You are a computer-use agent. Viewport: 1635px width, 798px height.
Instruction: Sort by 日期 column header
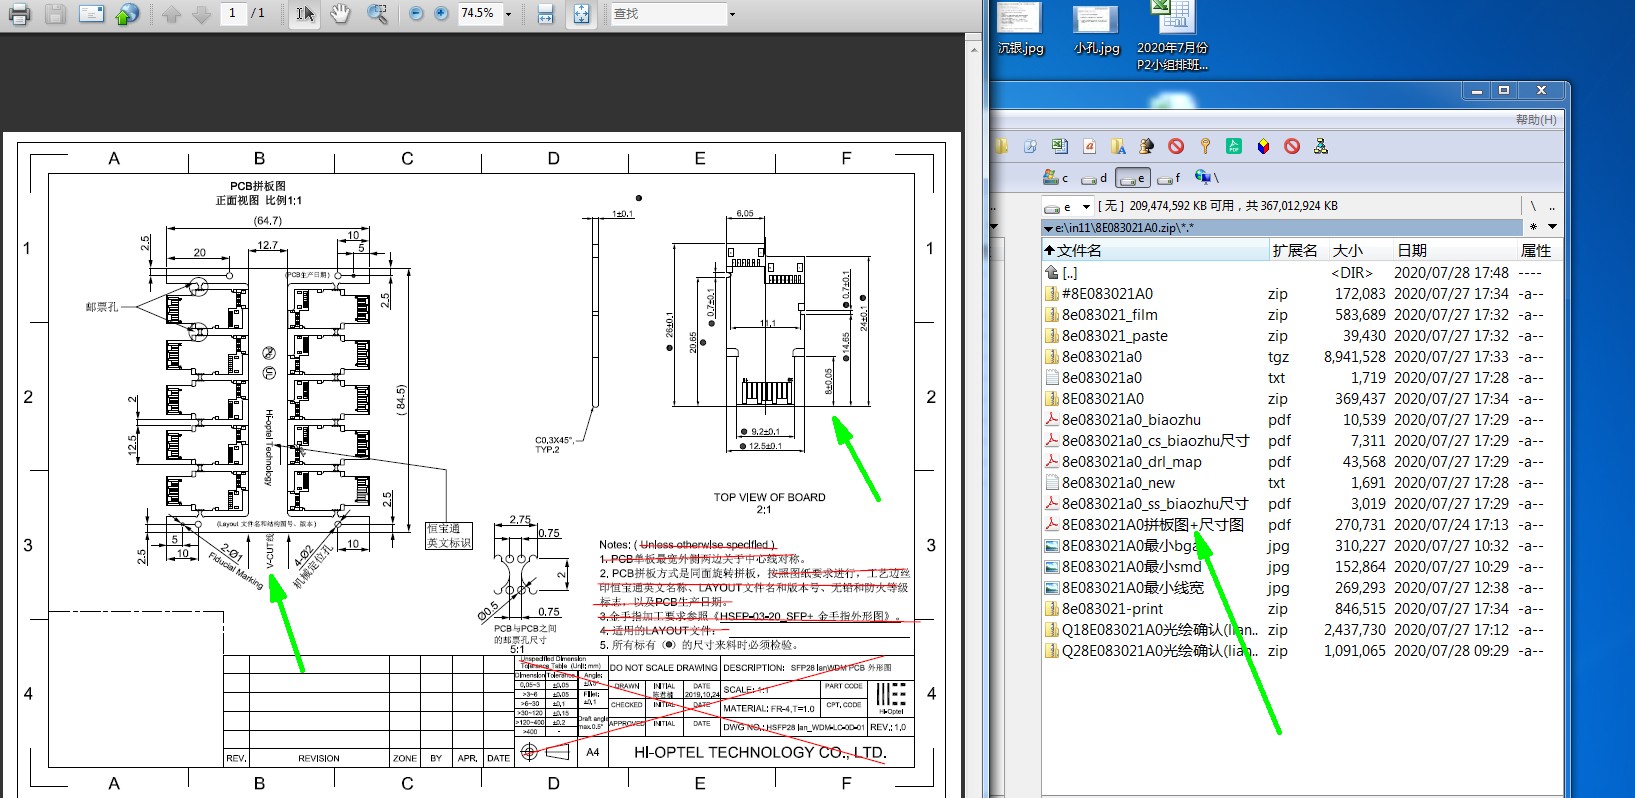[1454, 250]
